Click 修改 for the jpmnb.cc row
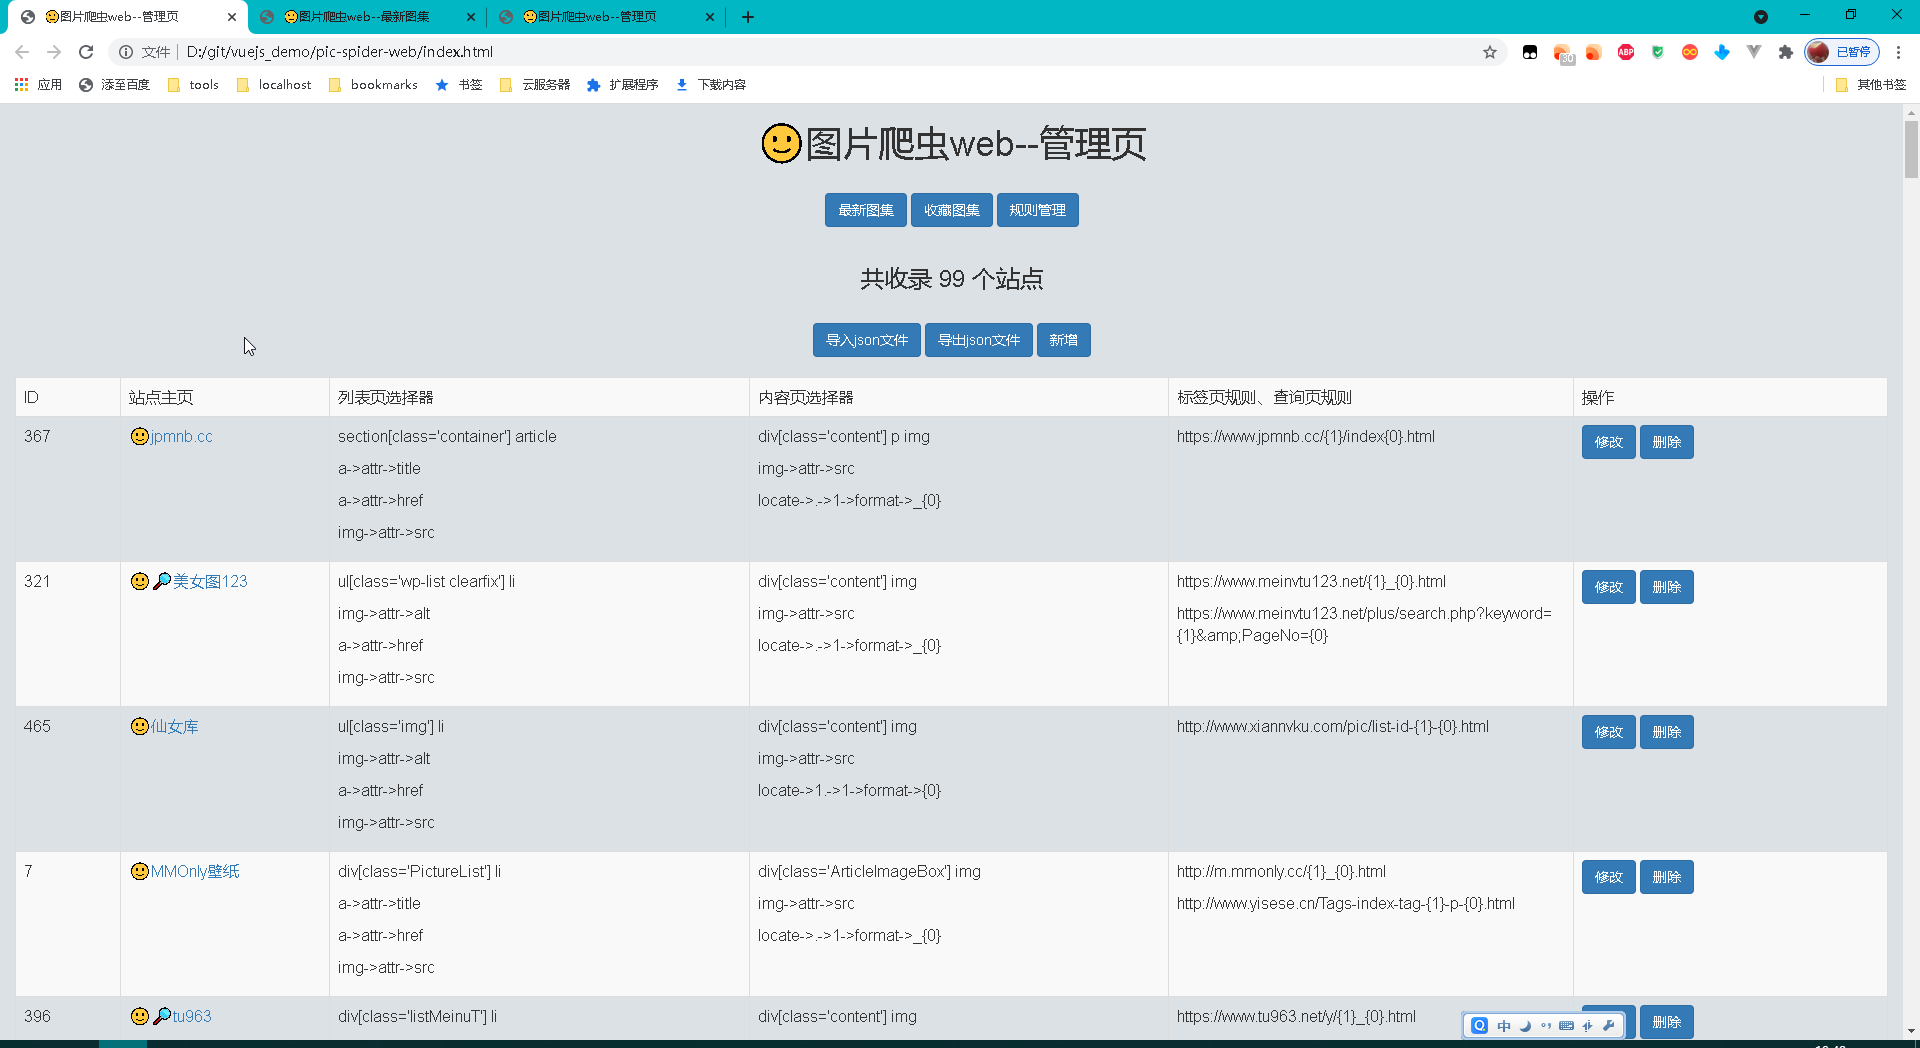Image resolution: width=1920 pixels, height=1048 pixels. (1609, 442)
